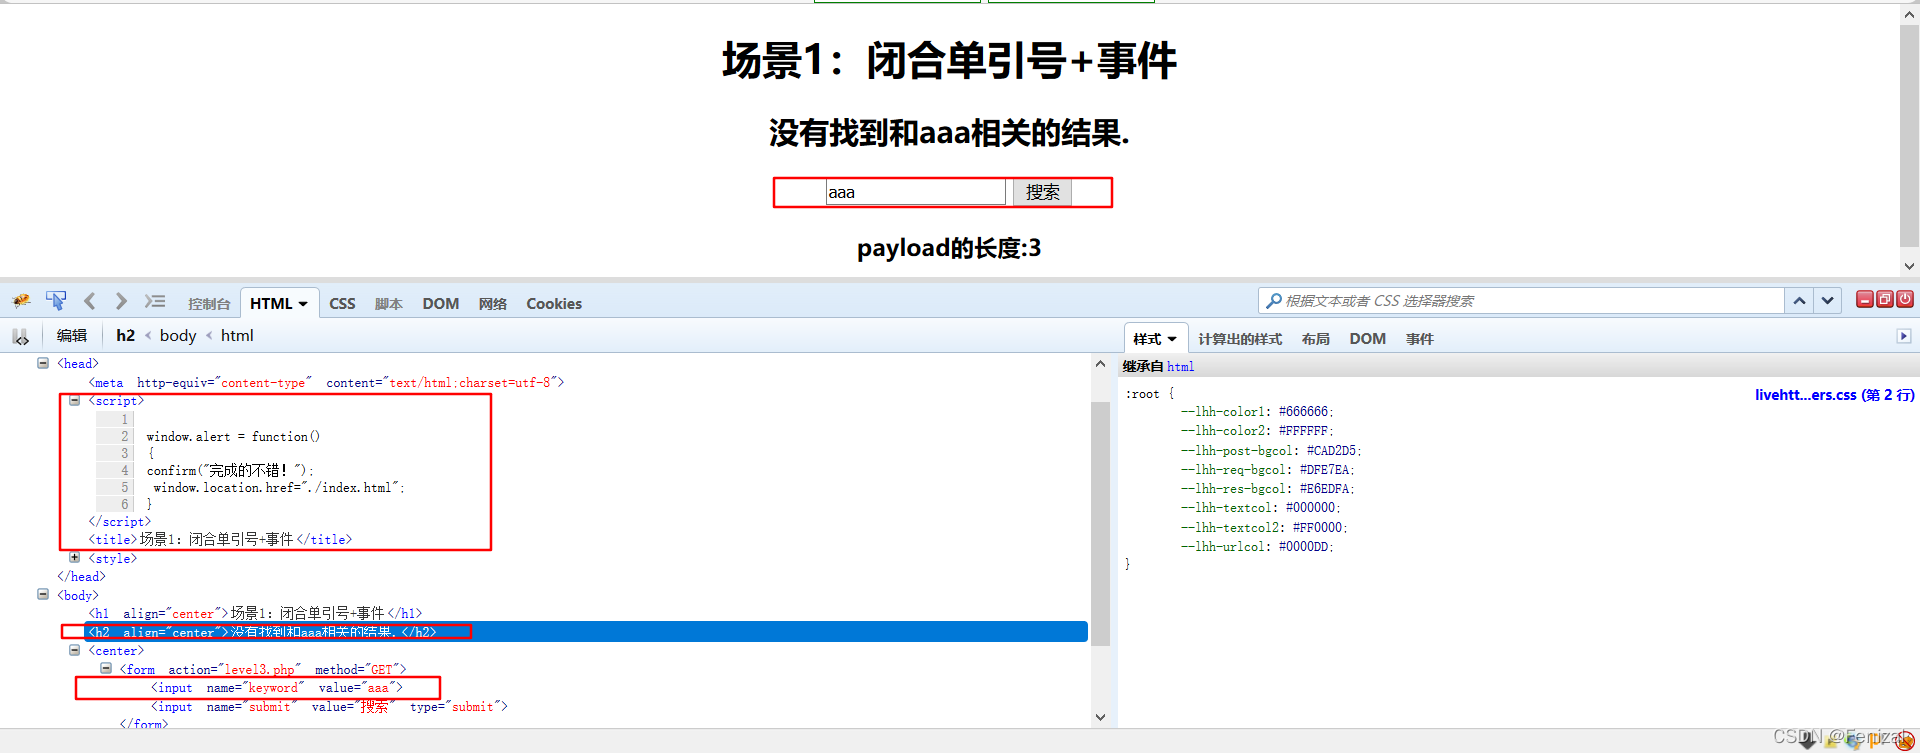
Task: Click the 搜索 submit button
Action: (x=1042, y=192)
